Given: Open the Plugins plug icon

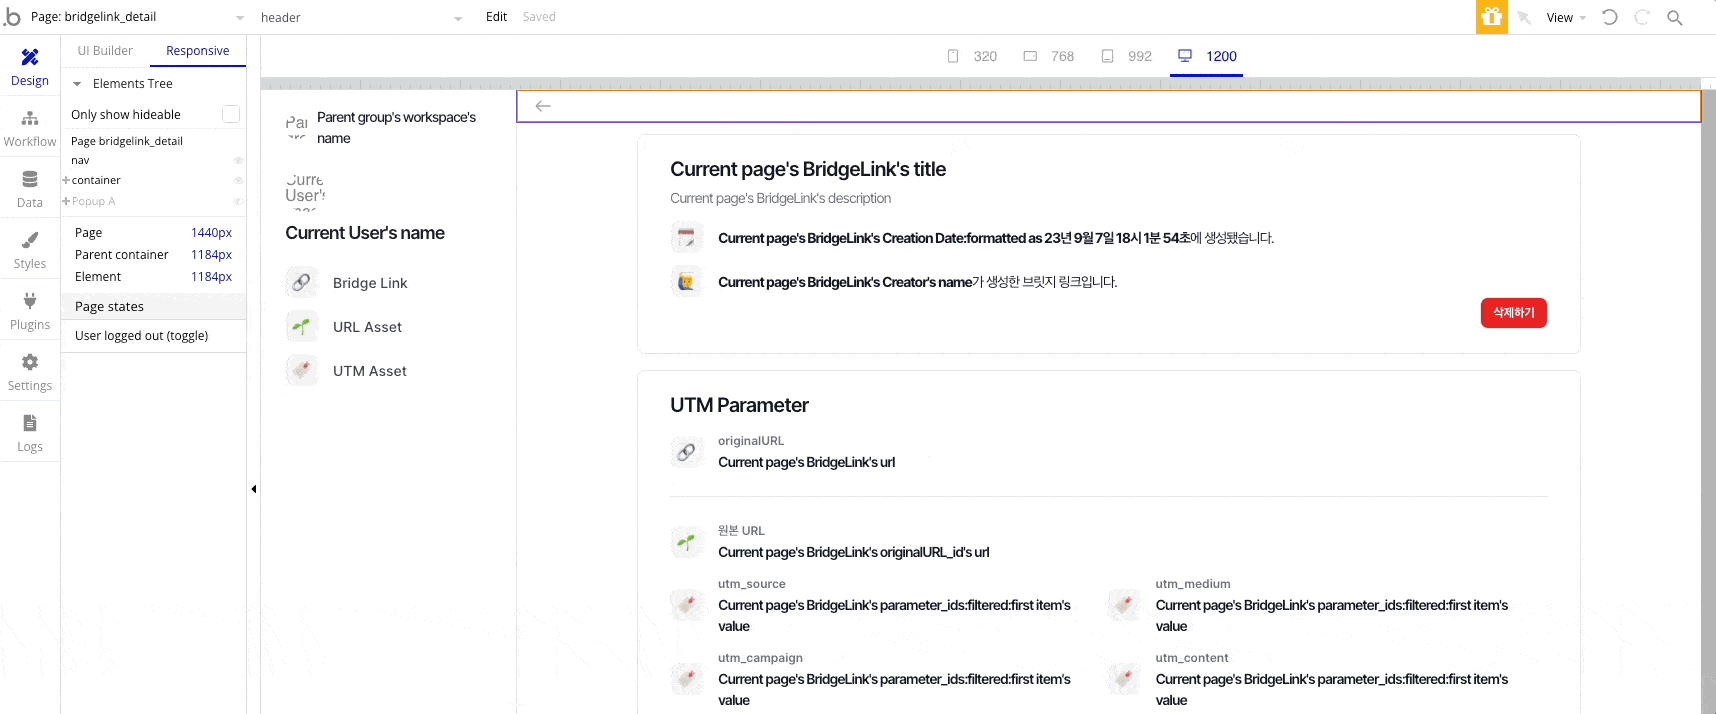Looking at the screenshot, I should point(30,301).
